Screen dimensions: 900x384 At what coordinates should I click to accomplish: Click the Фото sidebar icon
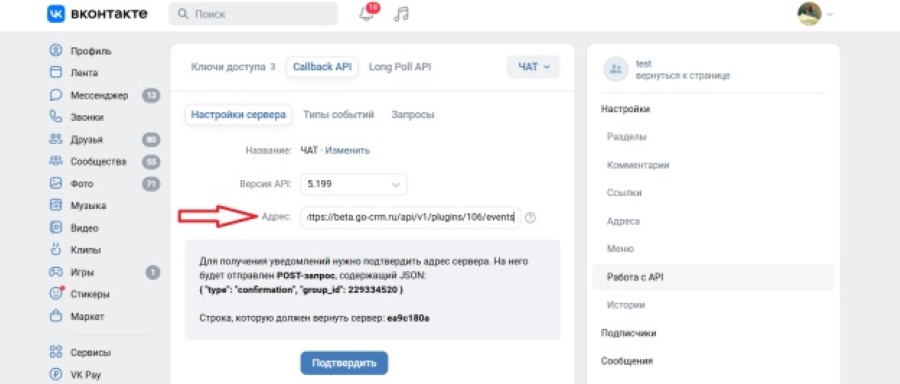(x=56, y=184)
